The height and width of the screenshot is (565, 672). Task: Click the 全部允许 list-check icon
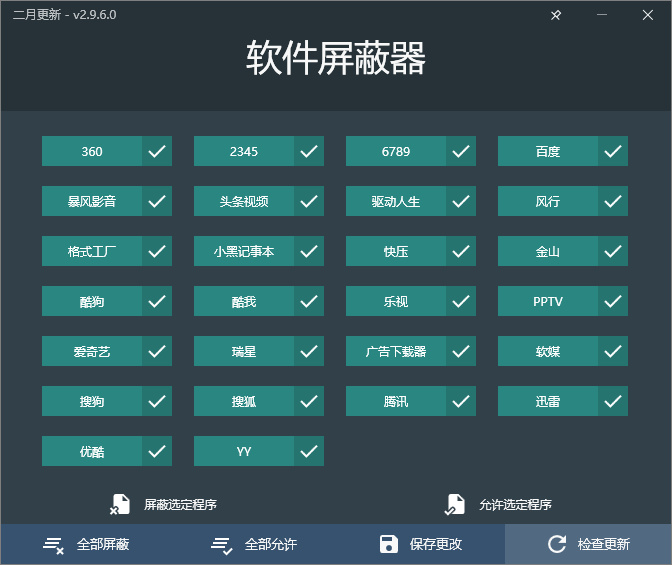click(222, 545)
